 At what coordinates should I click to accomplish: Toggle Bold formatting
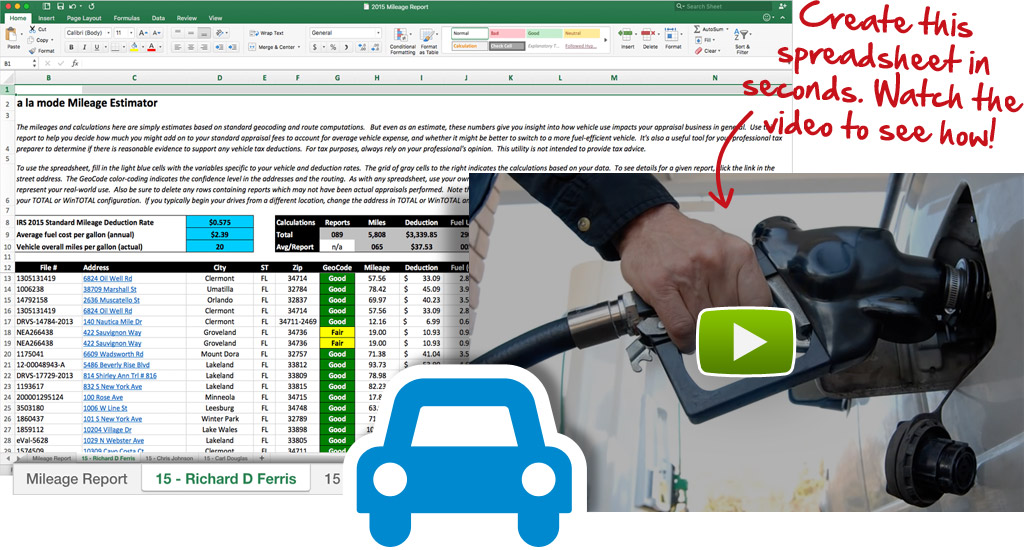point(71,47)
